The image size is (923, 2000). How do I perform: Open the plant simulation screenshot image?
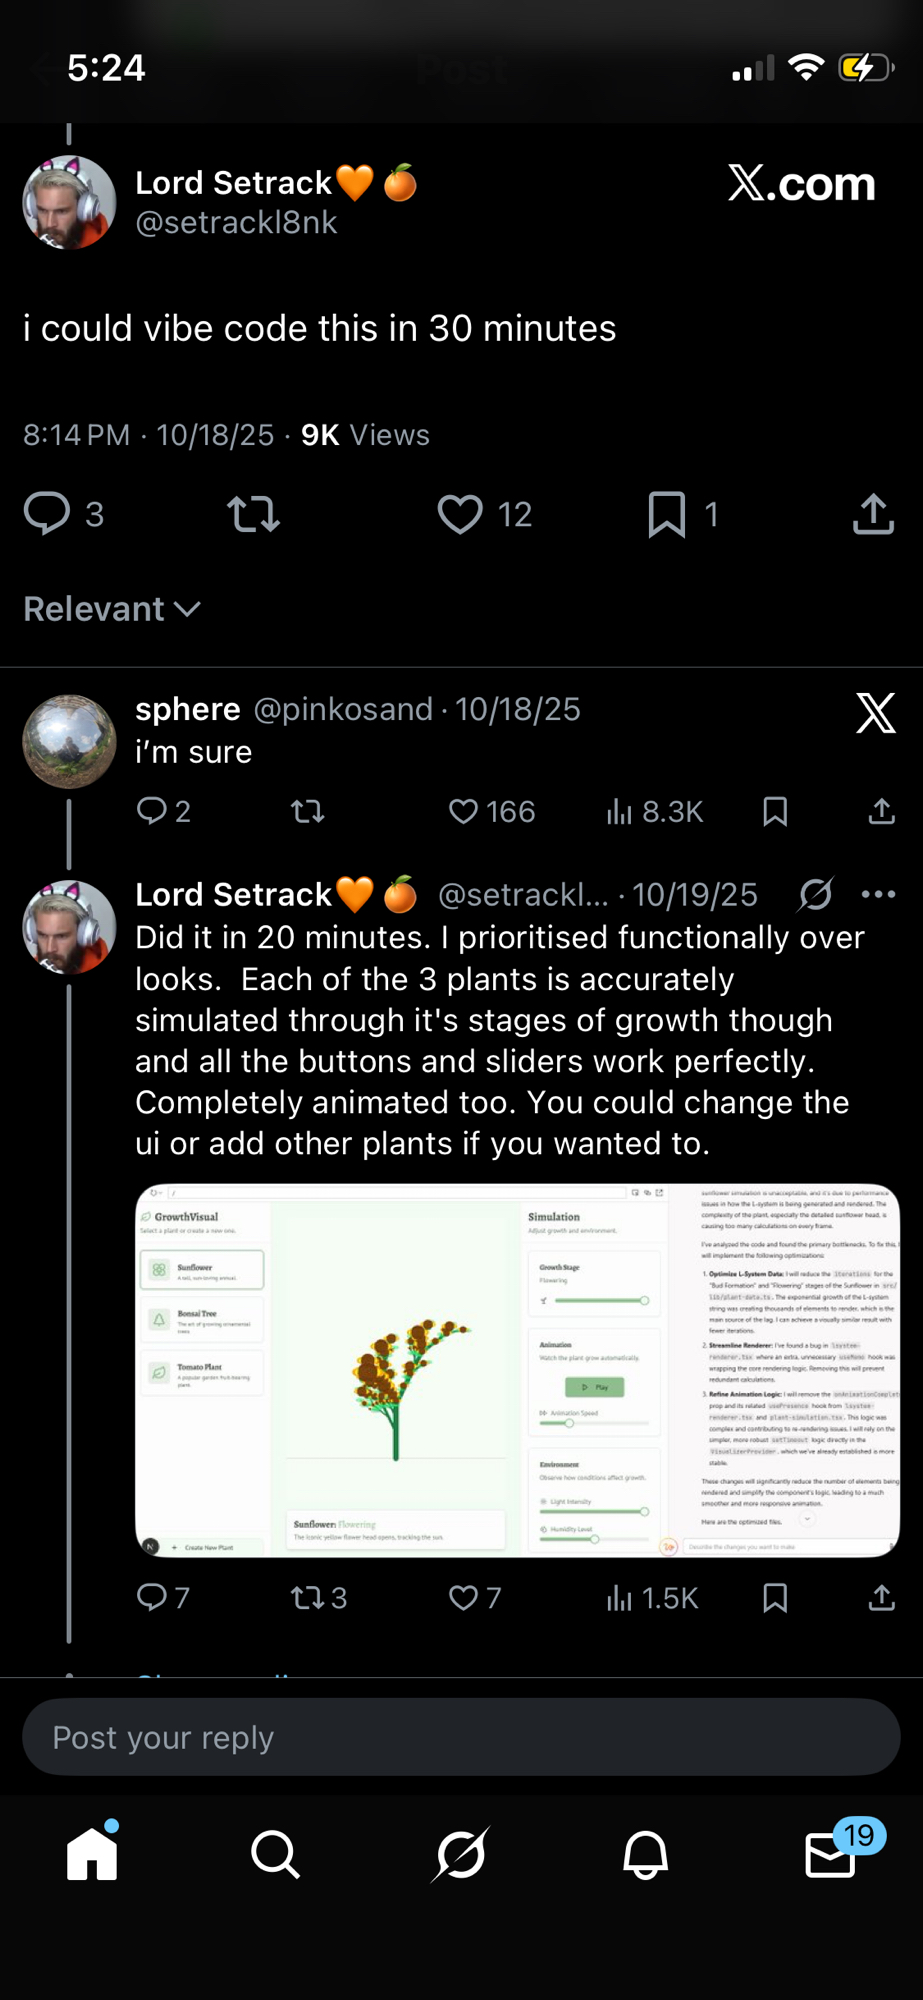517,1370
